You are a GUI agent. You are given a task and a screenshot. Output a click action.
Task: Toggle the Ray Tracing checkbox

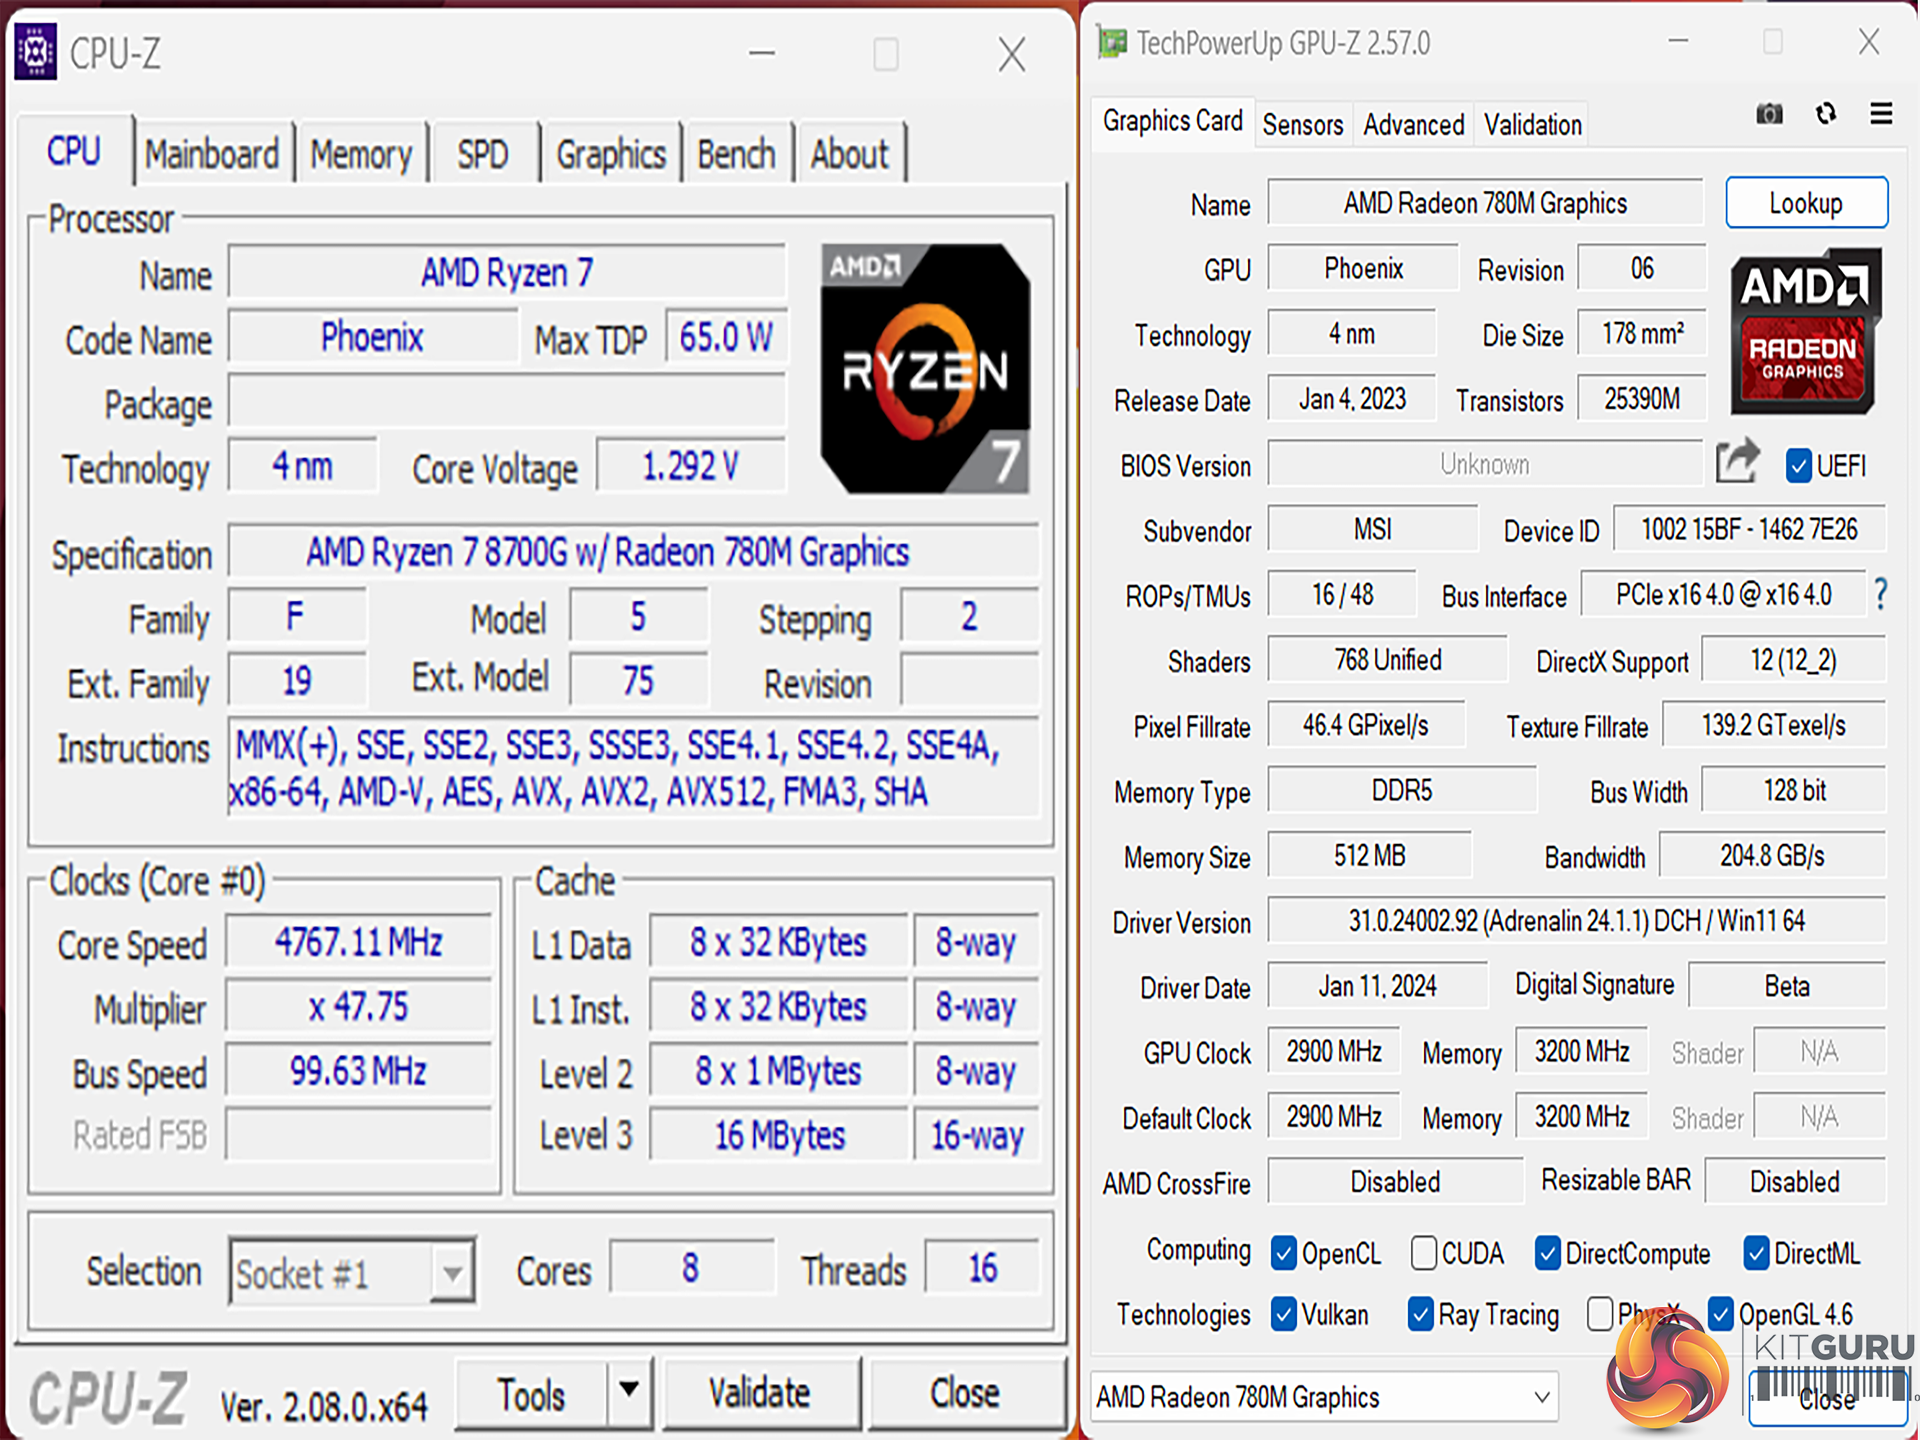[1420, 1314]
